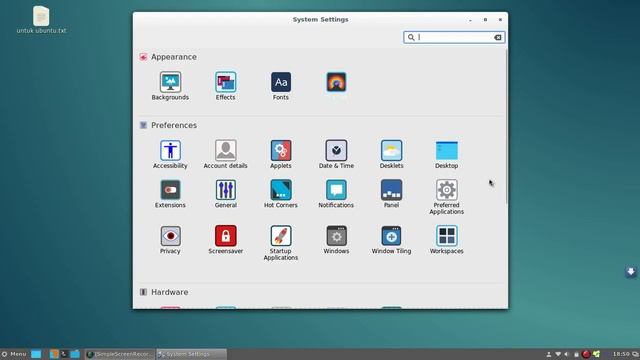The image size is (640, 360).
Task: Click the panel icon after the clock
Action: (x=636, y=354)
